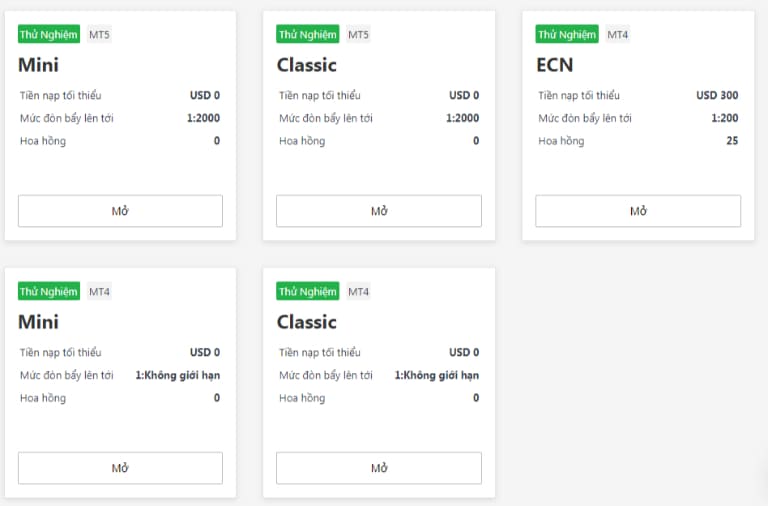Click the MT5 tag on the top Mini card
Screen dimensions: 768x506
100,35
